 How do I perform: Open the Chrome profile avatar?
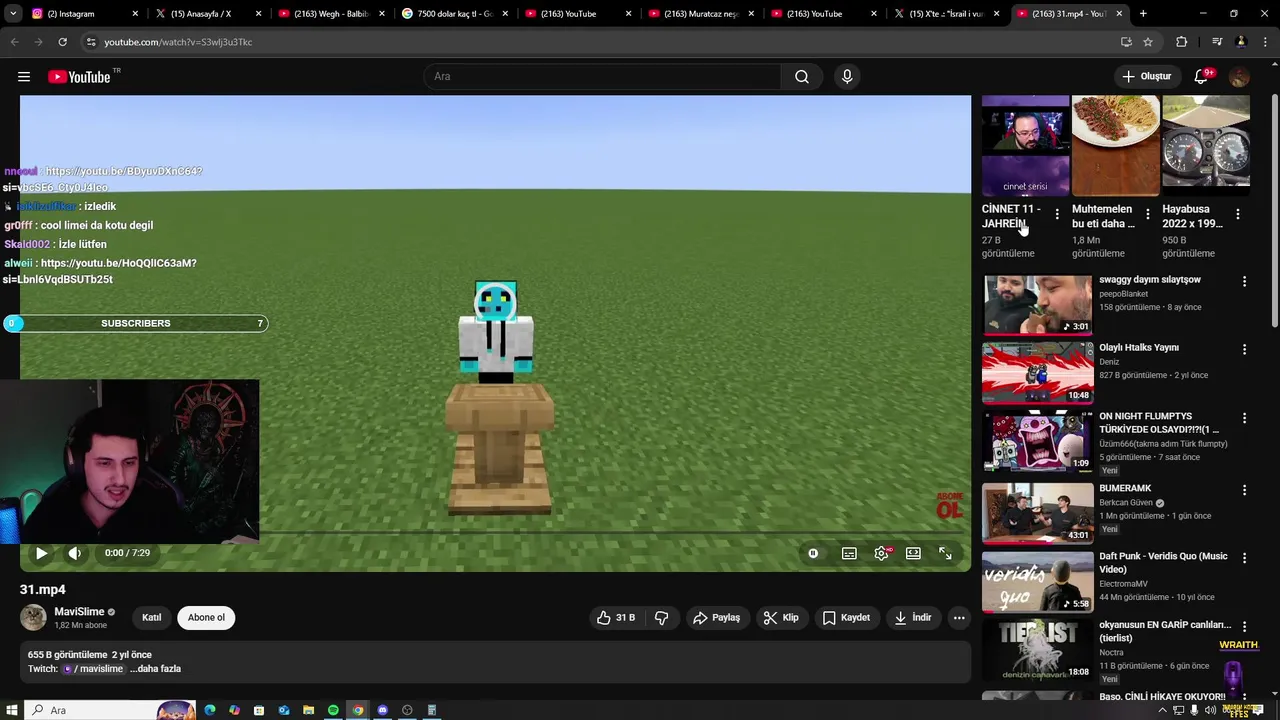(1241, 42)
